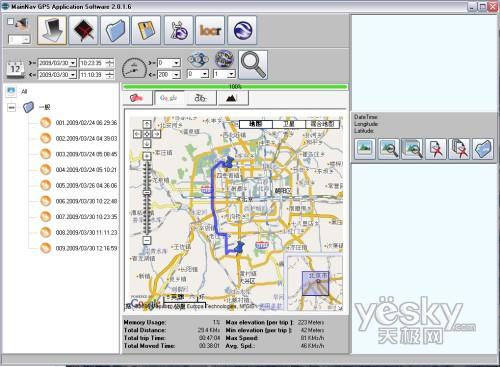This screenshot has width=500, height=367.
Task: Click the picture view icon in photo panel
Action: (364, 149)
